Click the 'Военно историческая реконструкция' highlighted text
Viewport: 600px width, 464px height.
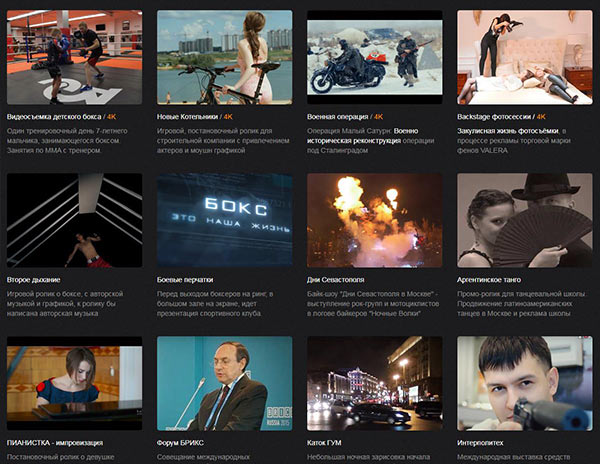coord(362,136)
